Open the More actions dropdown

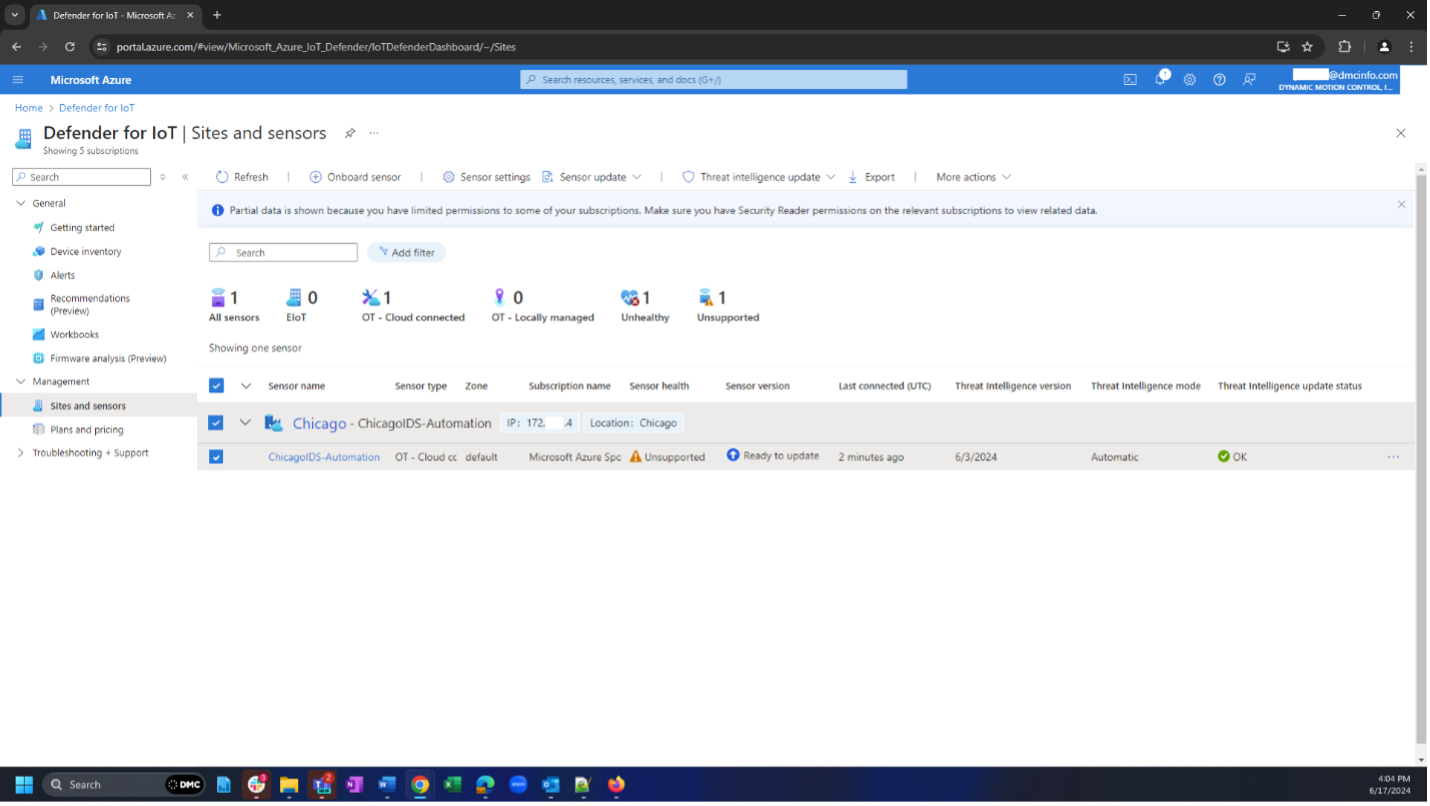(x=973, y=177)
